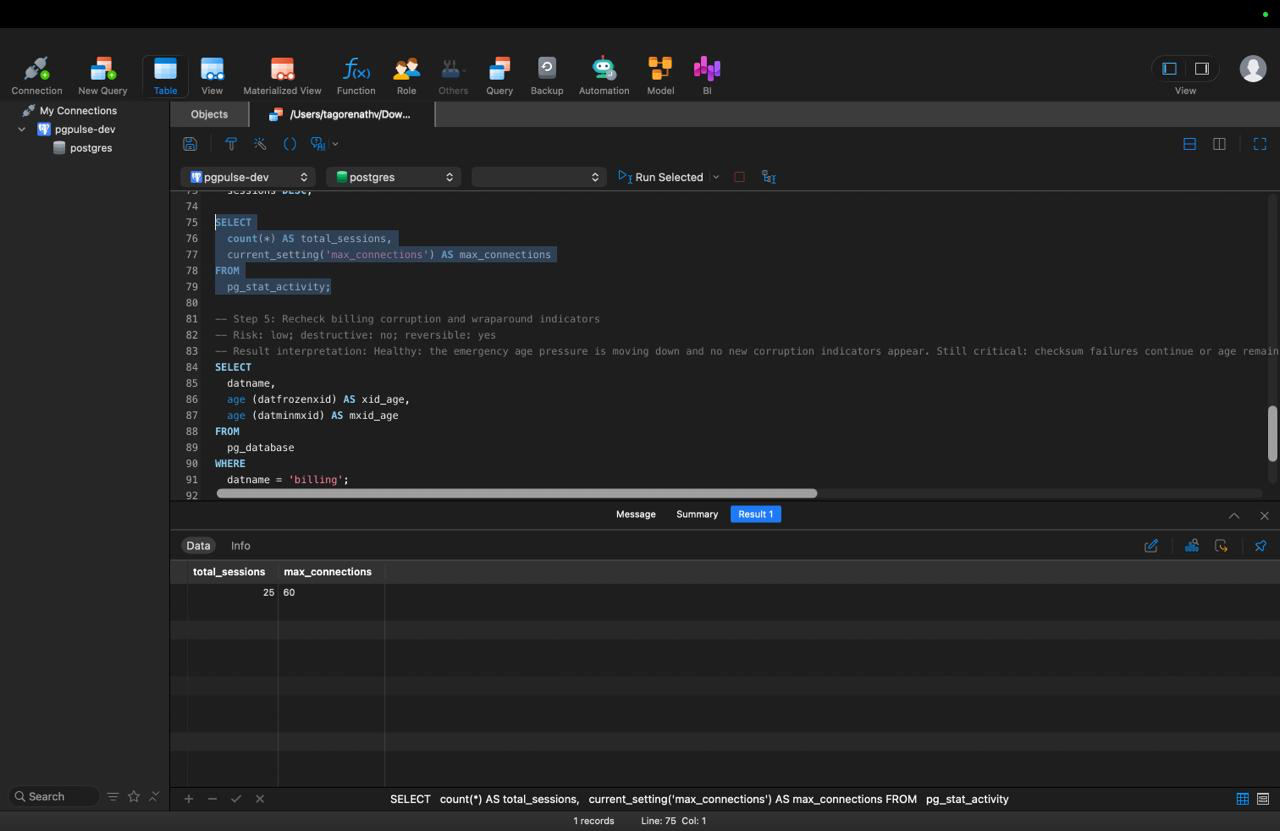Image resolution: width=1280 pixels, height=831 pixels.
Task: Open the postgres database dropdown
Action: pos(394,177)
